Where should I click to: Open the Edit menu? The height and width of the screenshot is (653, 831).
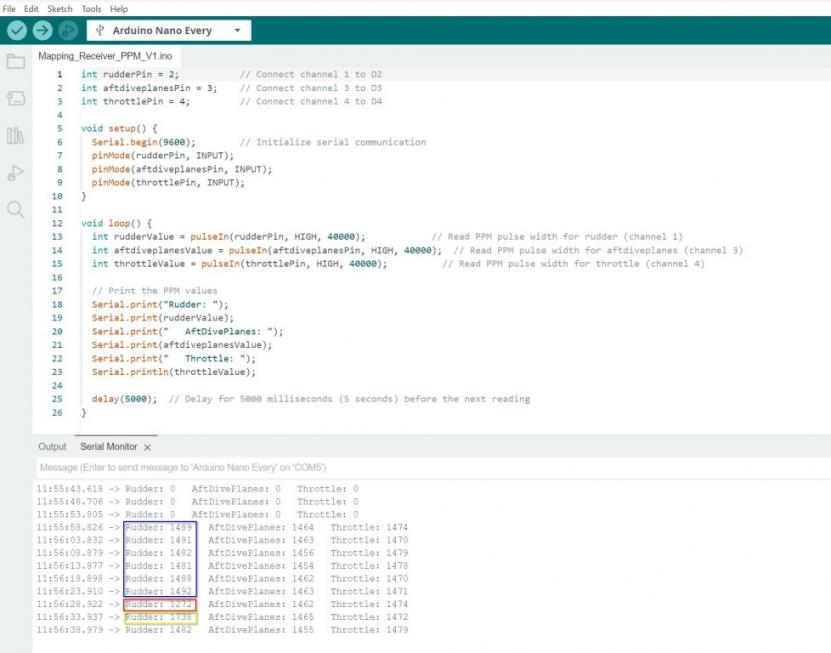coord(32,8)
